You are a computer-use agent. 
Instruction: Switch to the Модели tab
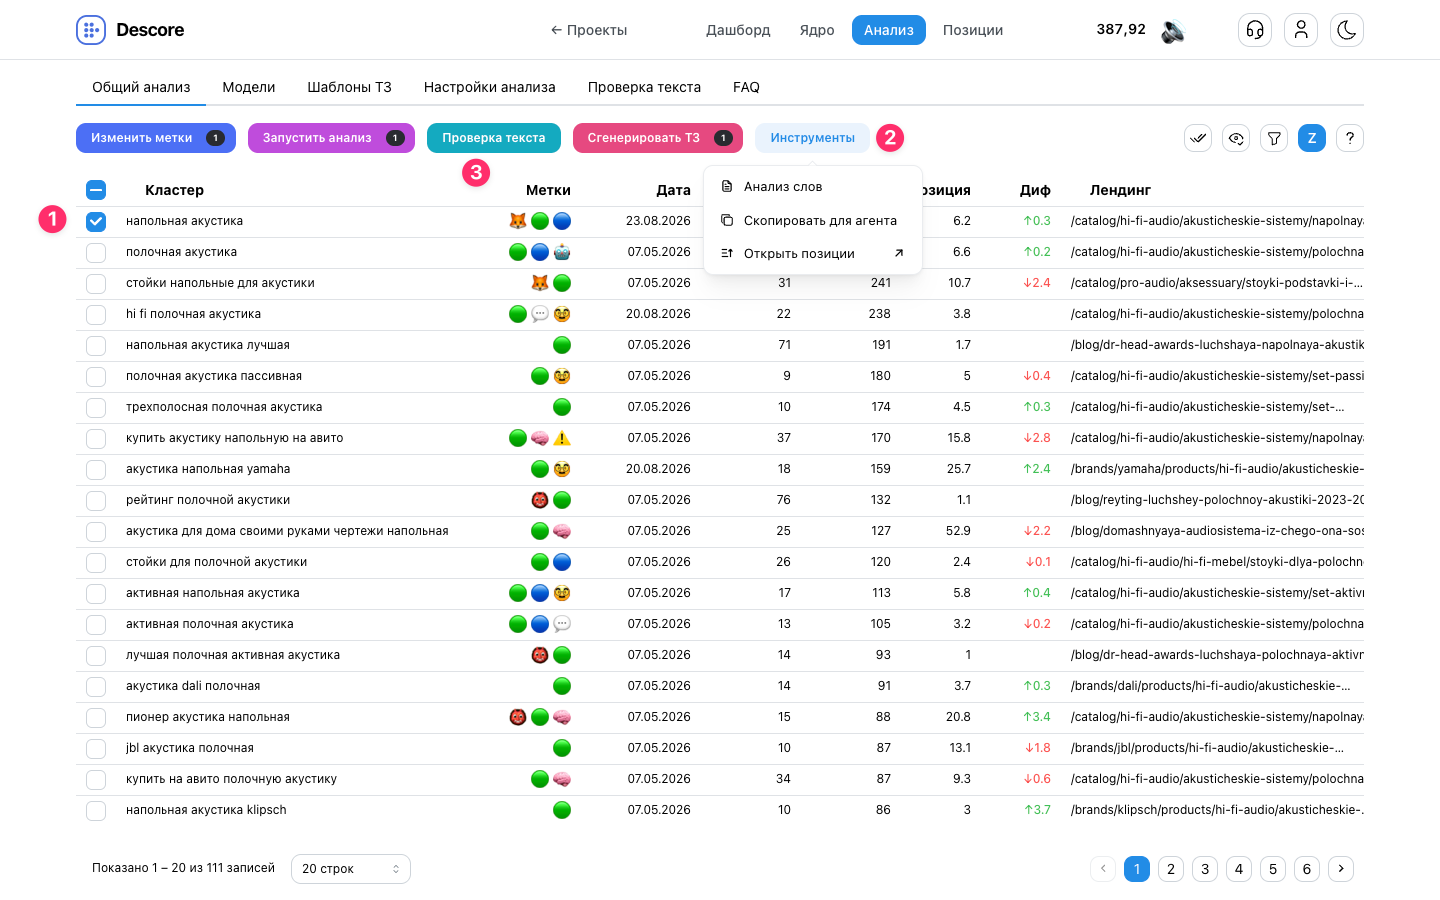249,87
